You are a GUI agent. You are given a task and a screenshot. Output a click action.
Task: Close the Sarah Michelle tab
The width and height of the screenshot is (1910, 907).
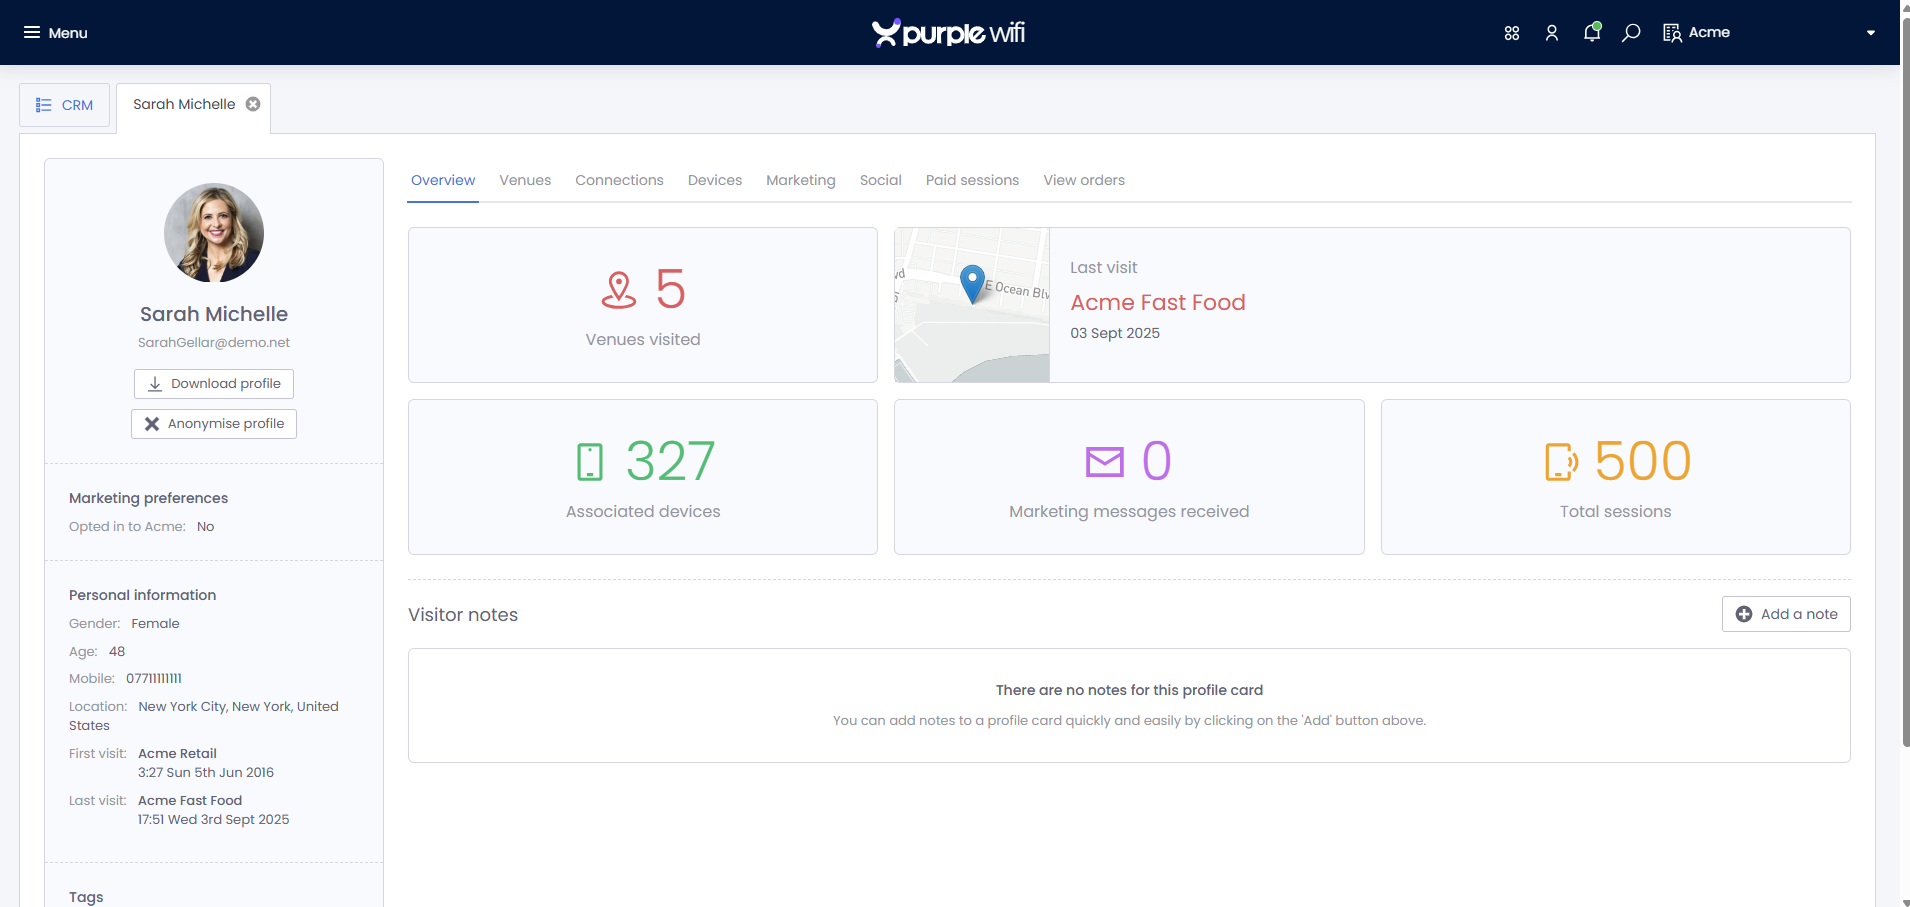point(253,104)
